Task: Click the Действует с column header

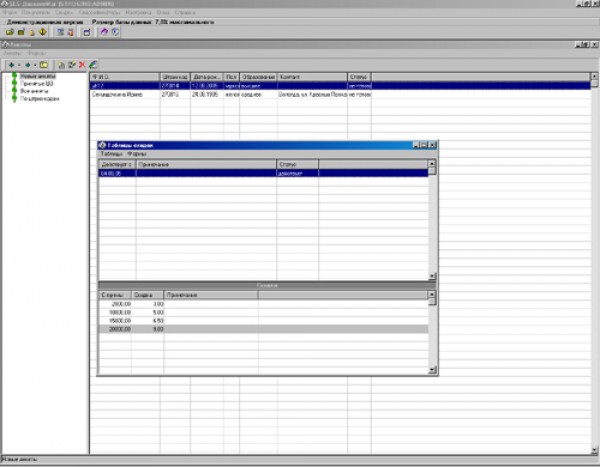Action: tap(117, 165)
